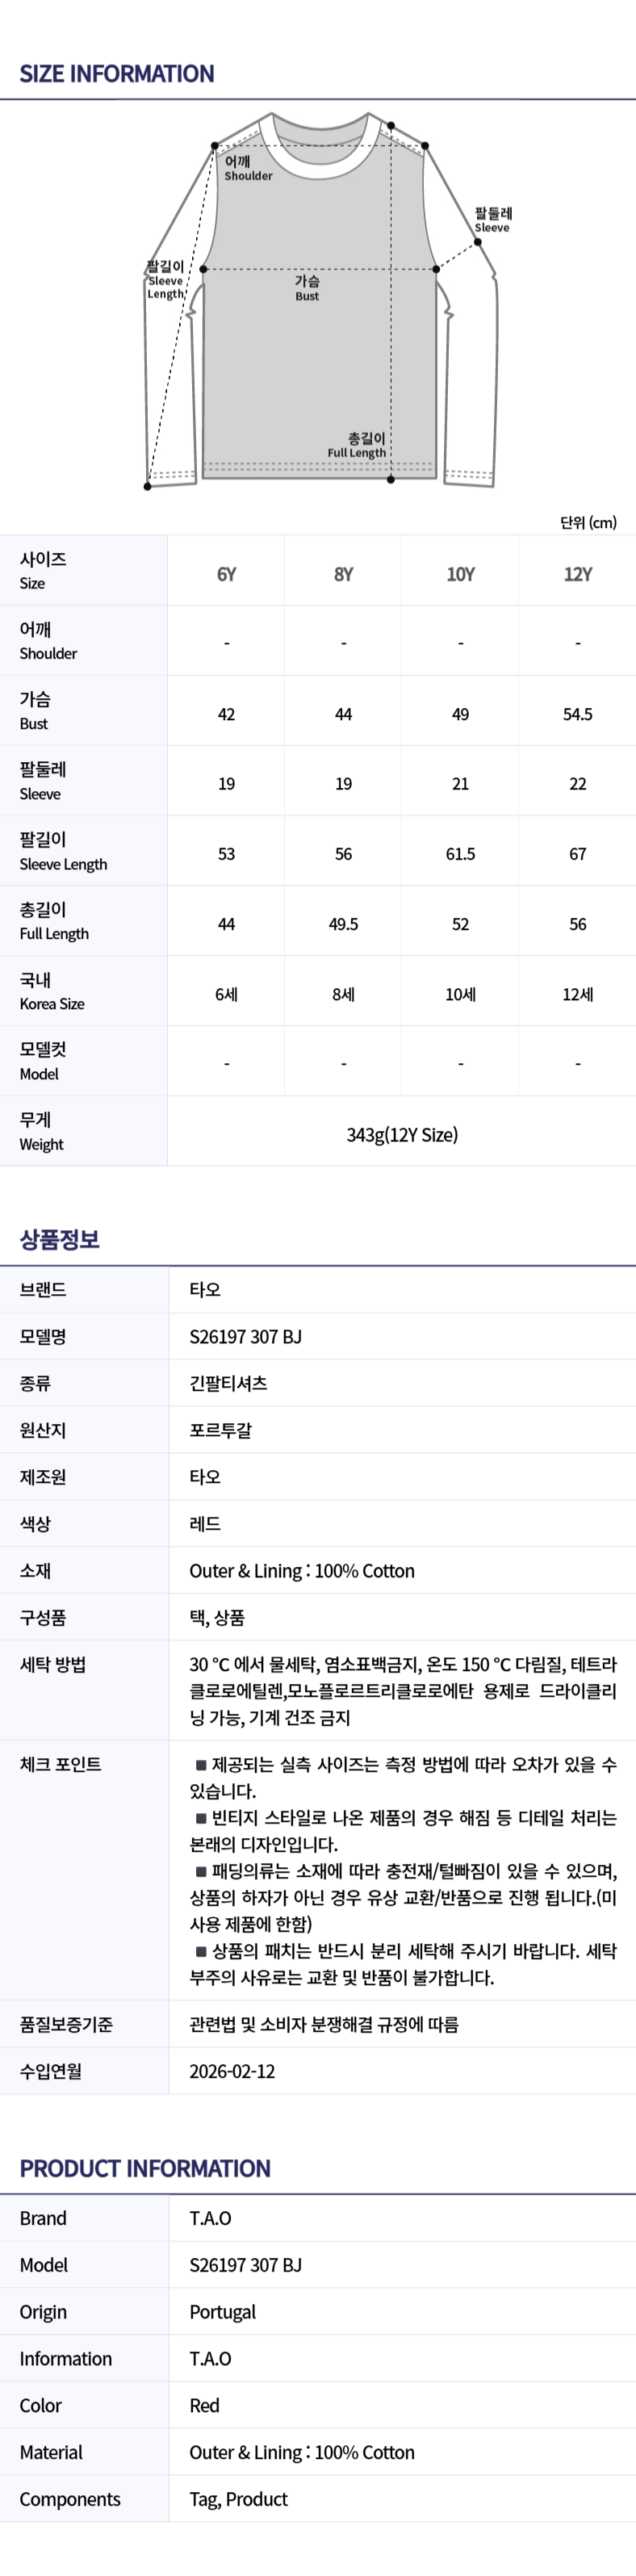The image size is (636, 2576).
Task: Click the Tag, Product components value
Action: pos(238,2499)
